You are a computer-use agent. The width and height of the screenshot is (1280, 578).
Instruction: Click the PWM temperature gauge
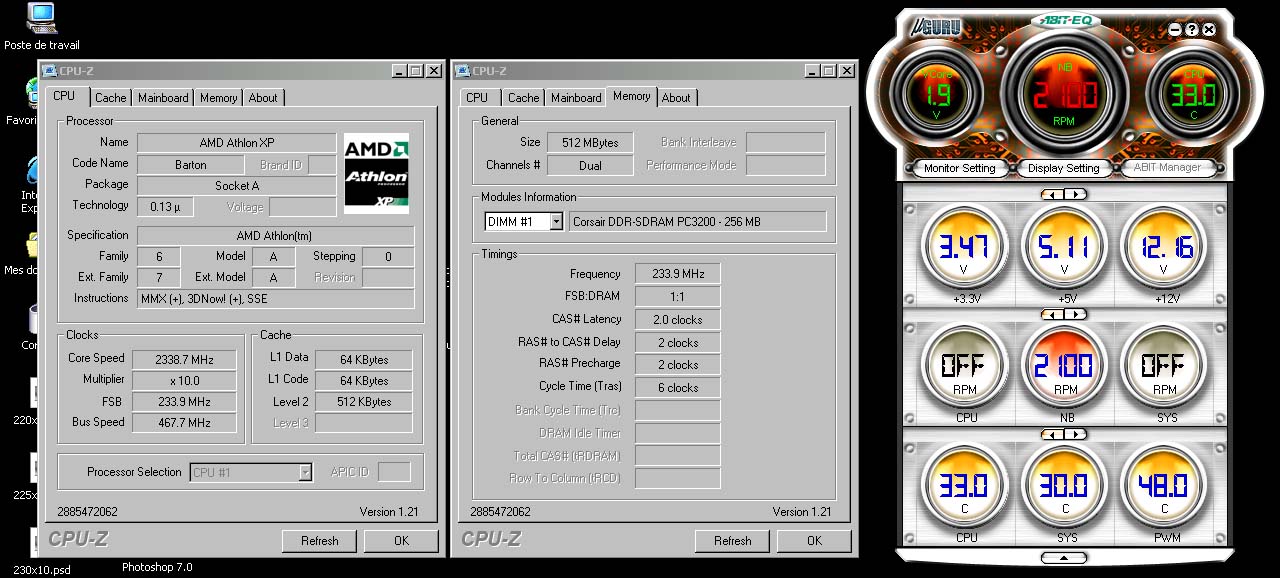[1164, 486]
